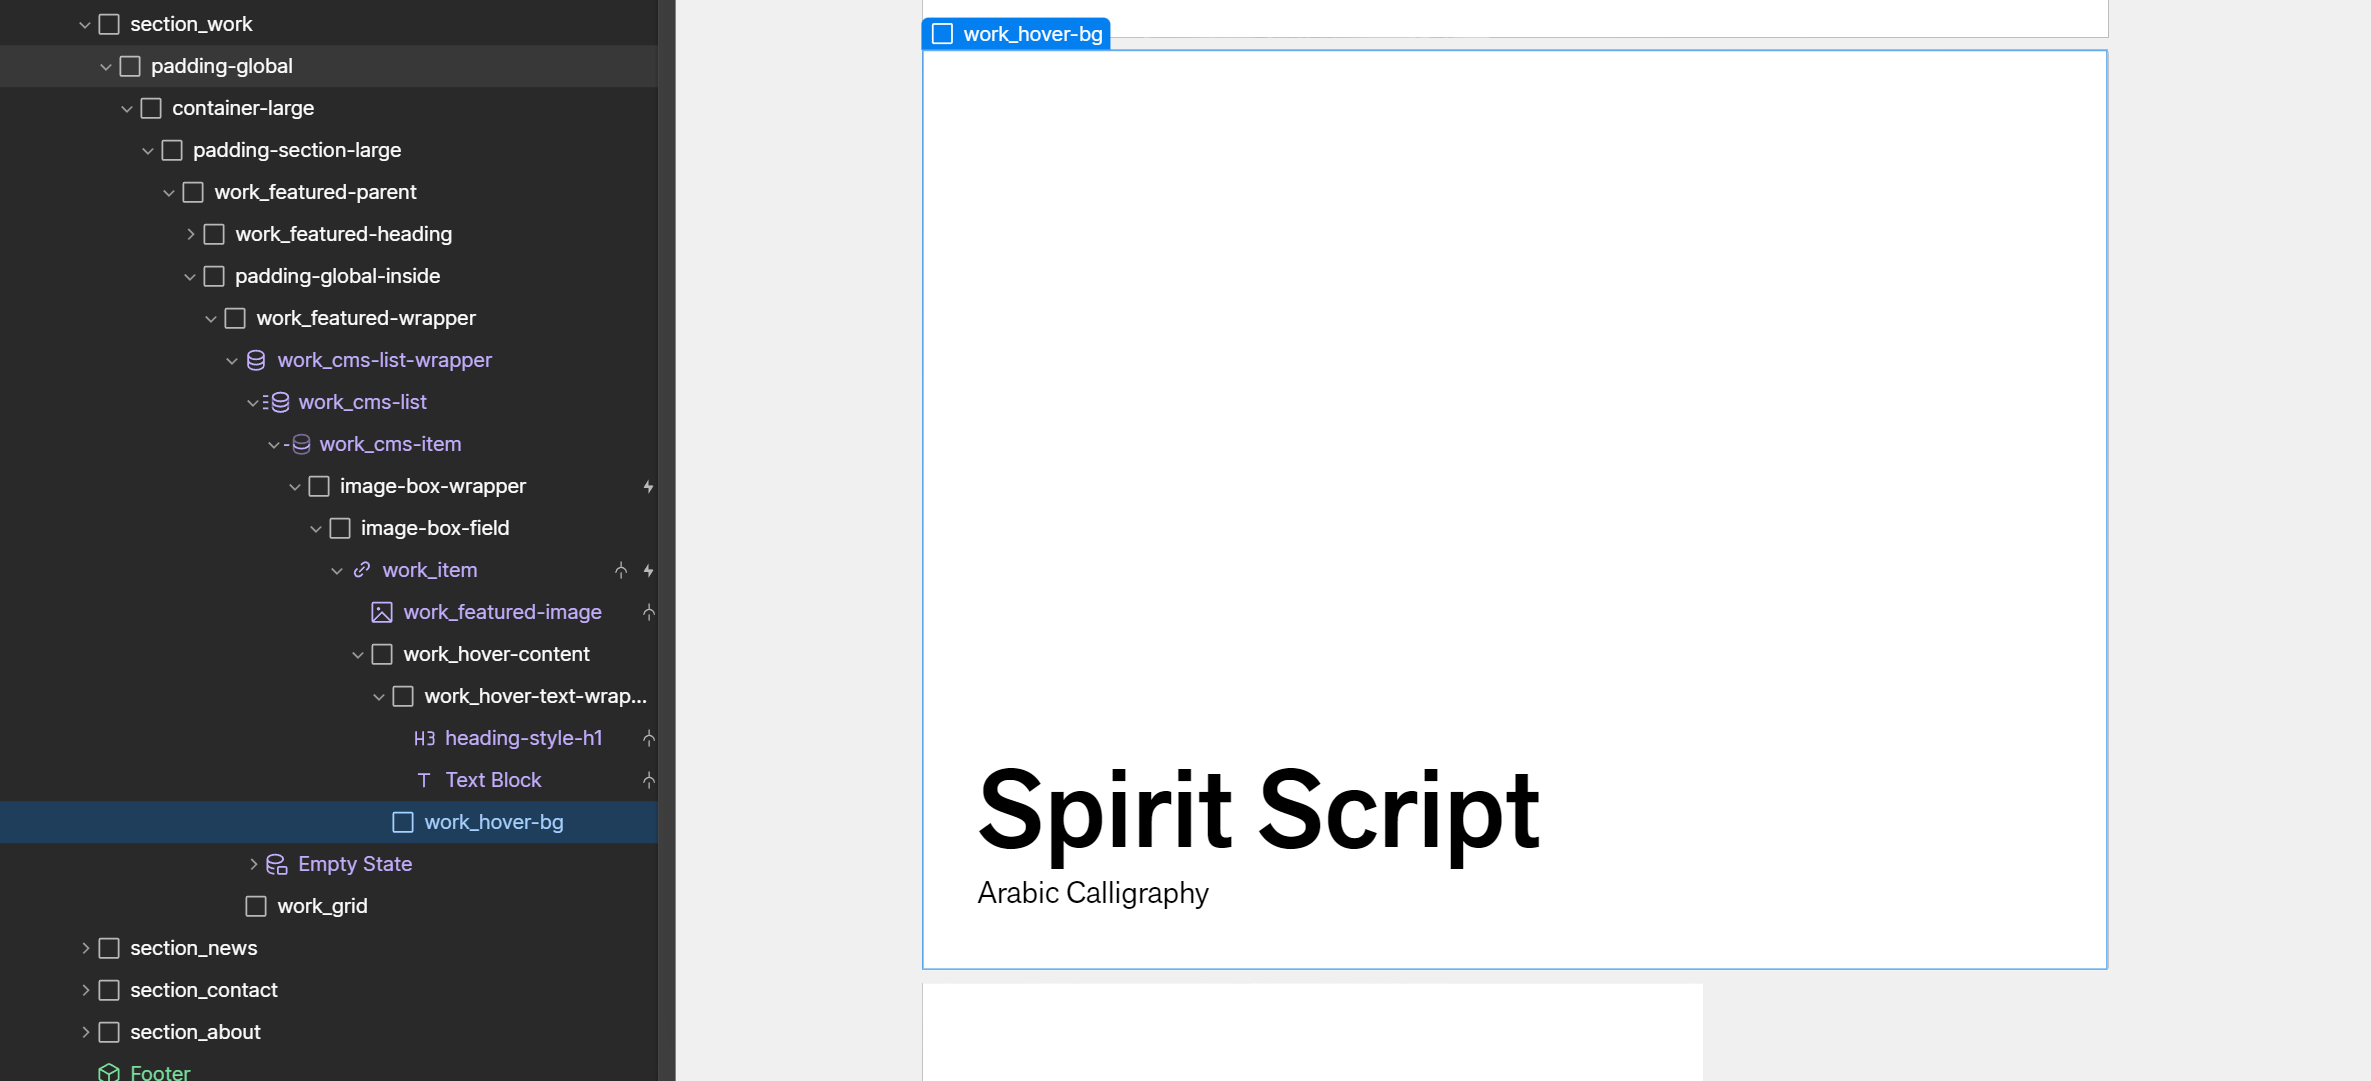Collapse padding-global-inside chevron

point(190,276)
